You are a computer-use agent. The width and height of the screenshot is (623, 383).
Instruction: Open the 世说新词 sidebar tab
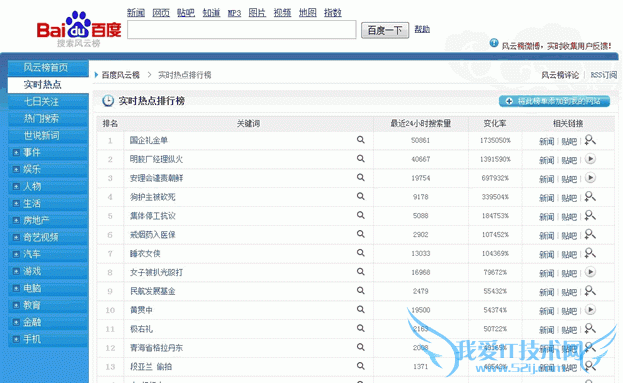(48, 136)
